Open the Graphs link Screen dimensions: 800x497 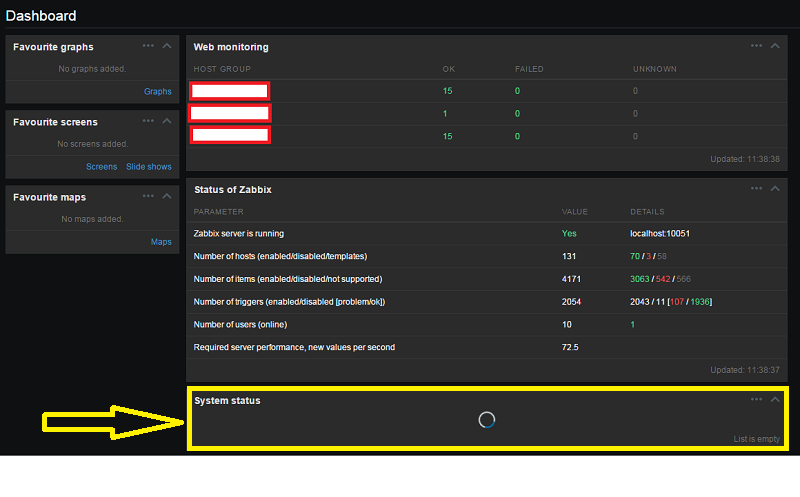coord(158,91)
